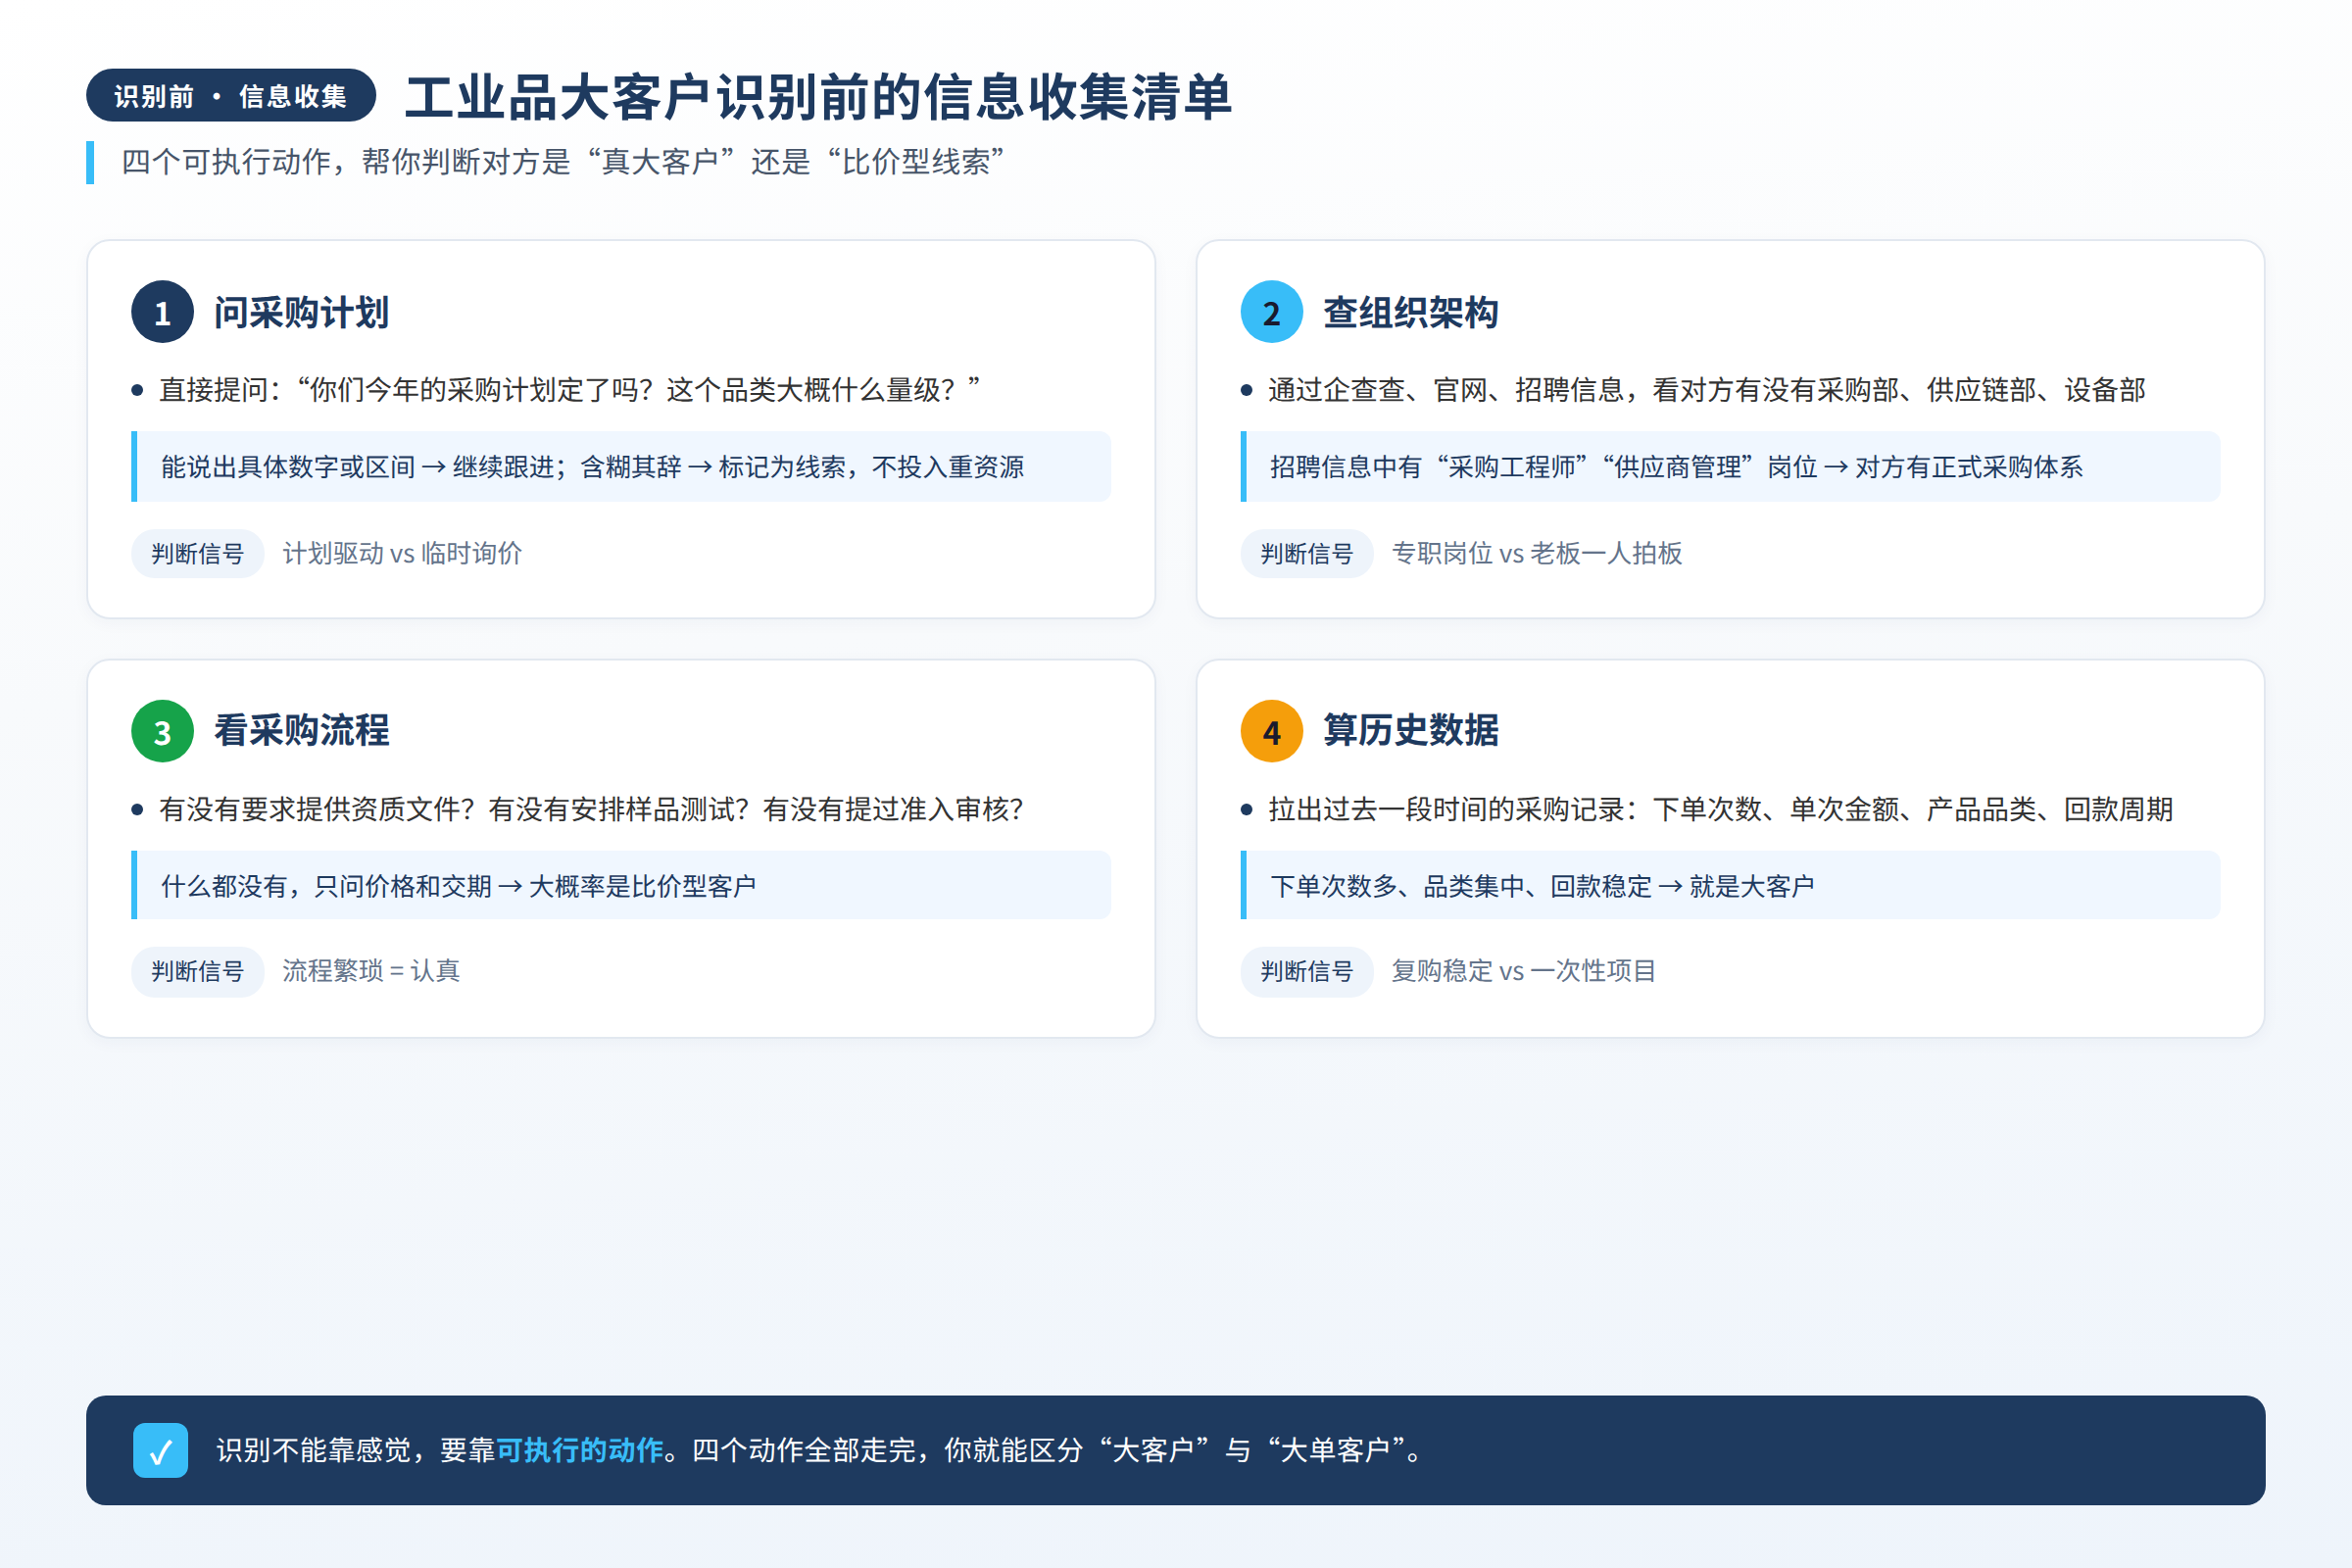The width and height of the screenshot is (2352, 1568).
Task: Click the callout 下单次数多、品类集中
Action: pyautogui.click(x=1730, y=886)
